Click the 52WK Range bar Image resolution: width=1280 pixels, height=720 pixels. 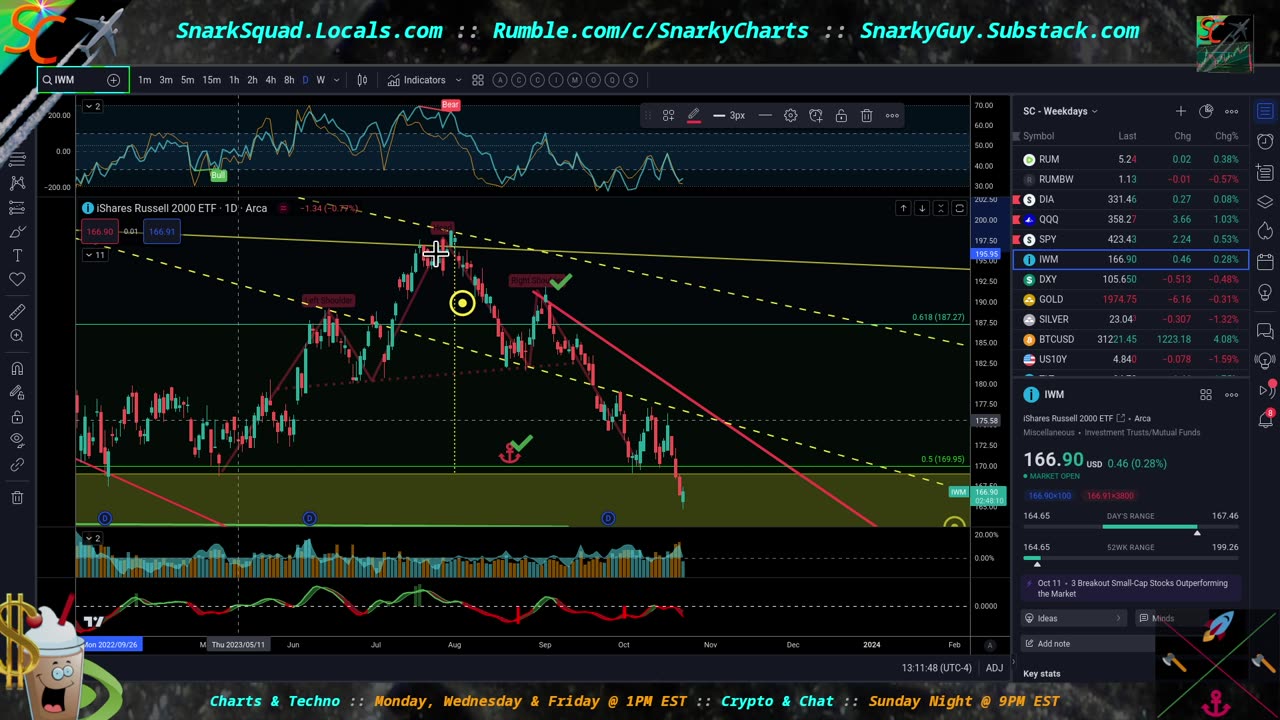(1130, 558)
